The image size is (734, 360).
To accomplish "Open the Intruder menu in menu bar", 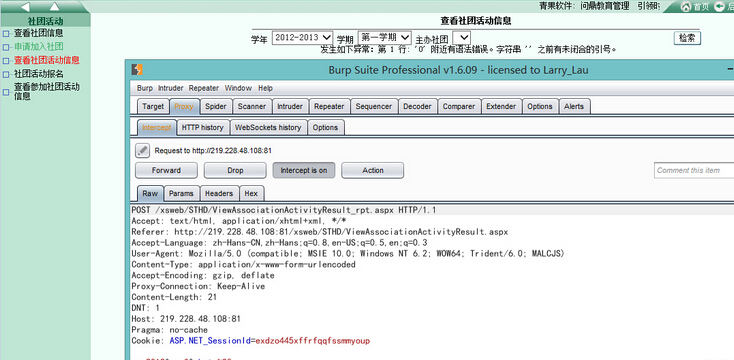I will (x=171, y=88).
